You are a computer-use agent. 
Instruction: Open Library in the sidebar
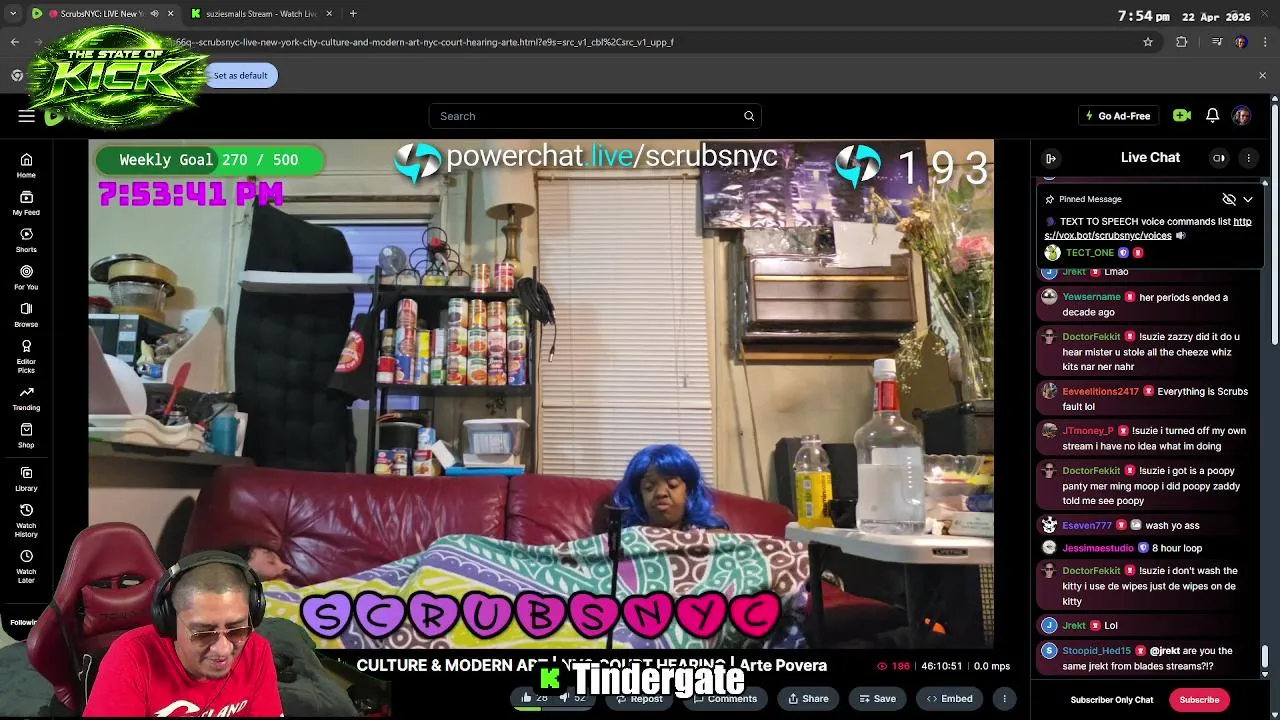click(x=26, y=479)
